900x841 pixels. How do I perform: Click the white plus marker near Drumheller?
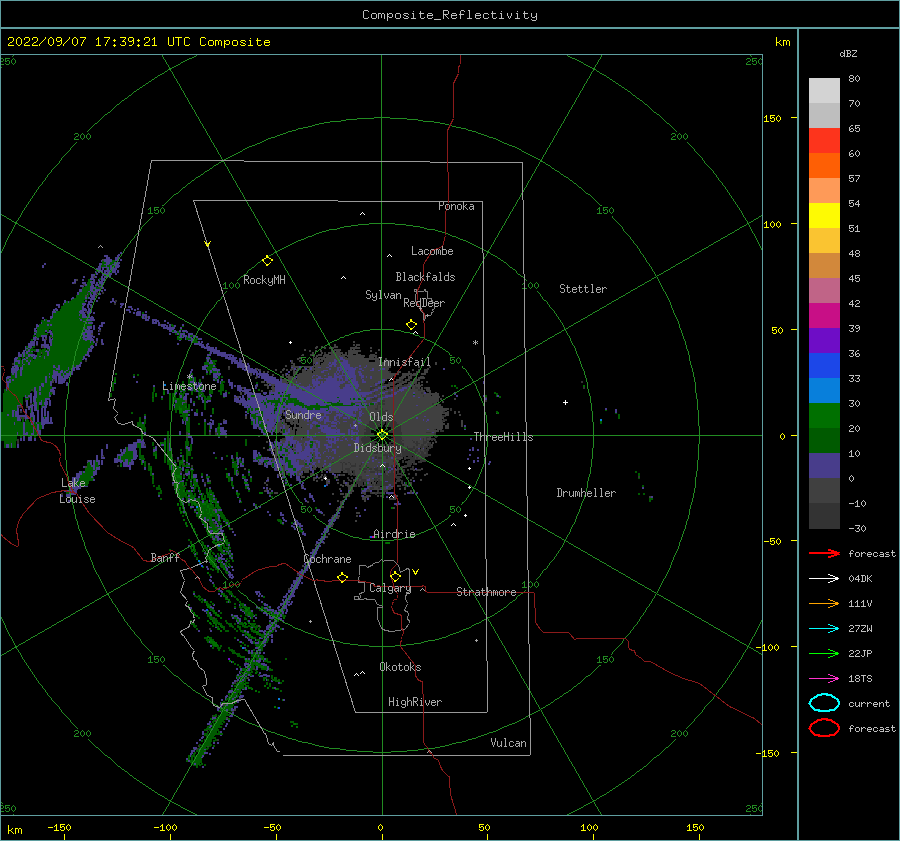click(565, 402)
